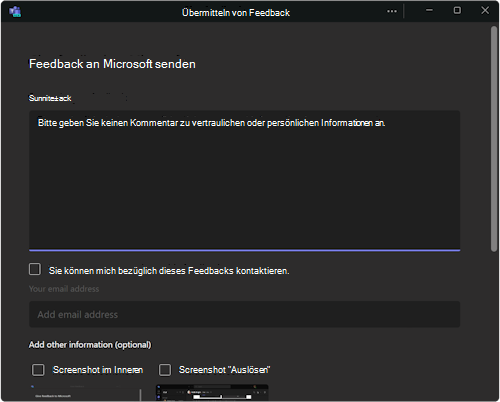Viewport: 500px width, 402px height.
Task: Click inside the feedback comment text area
Action: coord(244,180)
